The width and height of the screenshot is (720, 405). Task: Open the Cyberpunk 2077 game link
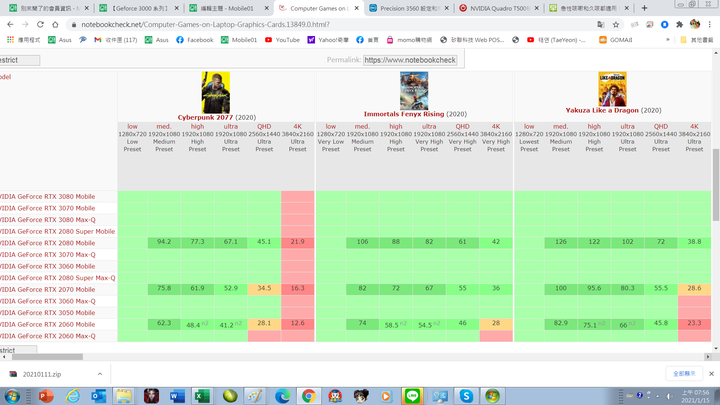[x=205, y=118]
